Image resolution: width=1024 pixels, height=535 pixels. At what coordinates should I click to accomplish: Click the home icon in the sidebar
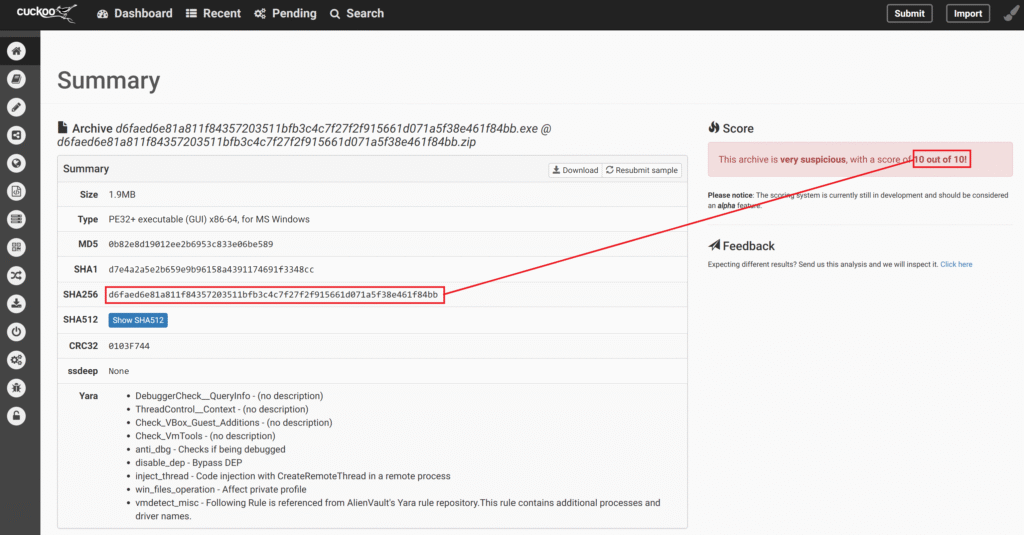[x=16, y=51]
